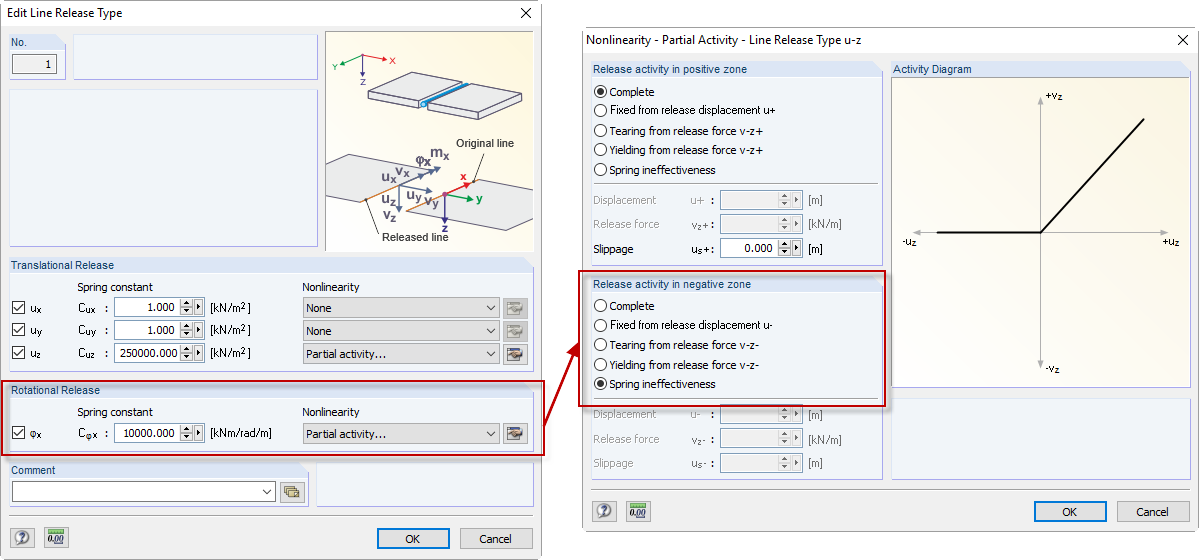Image resolution: width=1199 pixels, height=560 pixels.
Task: Open value menu arrow for Cφx spring constant
Action: 199,434
